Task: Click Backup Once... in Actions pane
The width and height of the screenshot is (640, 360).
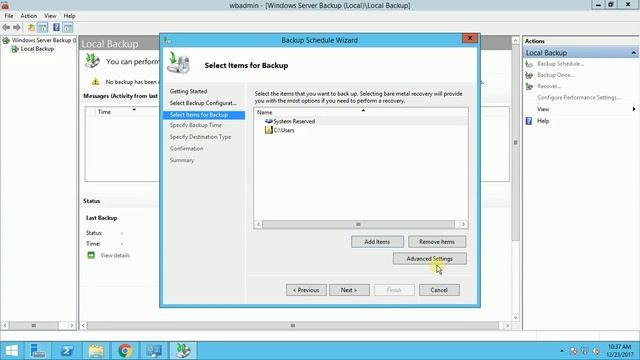Action: (556, 75)
